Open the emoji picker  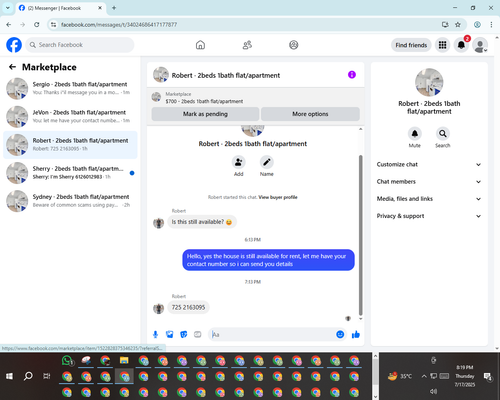pos(340,334)
